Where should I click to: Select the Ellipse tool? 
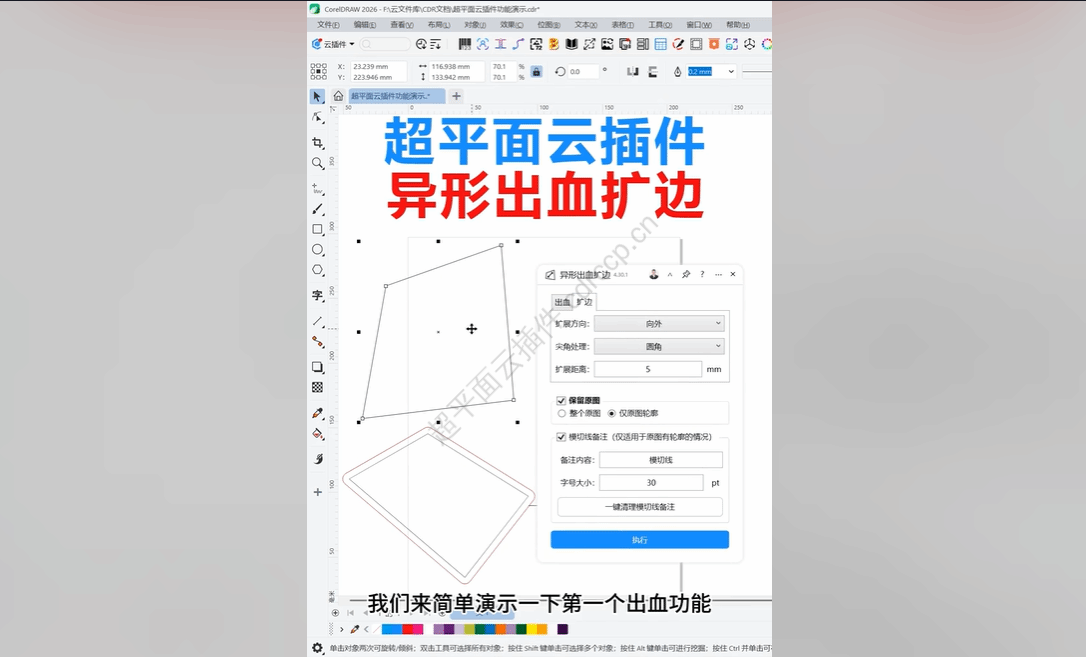[x=317, y=249]
